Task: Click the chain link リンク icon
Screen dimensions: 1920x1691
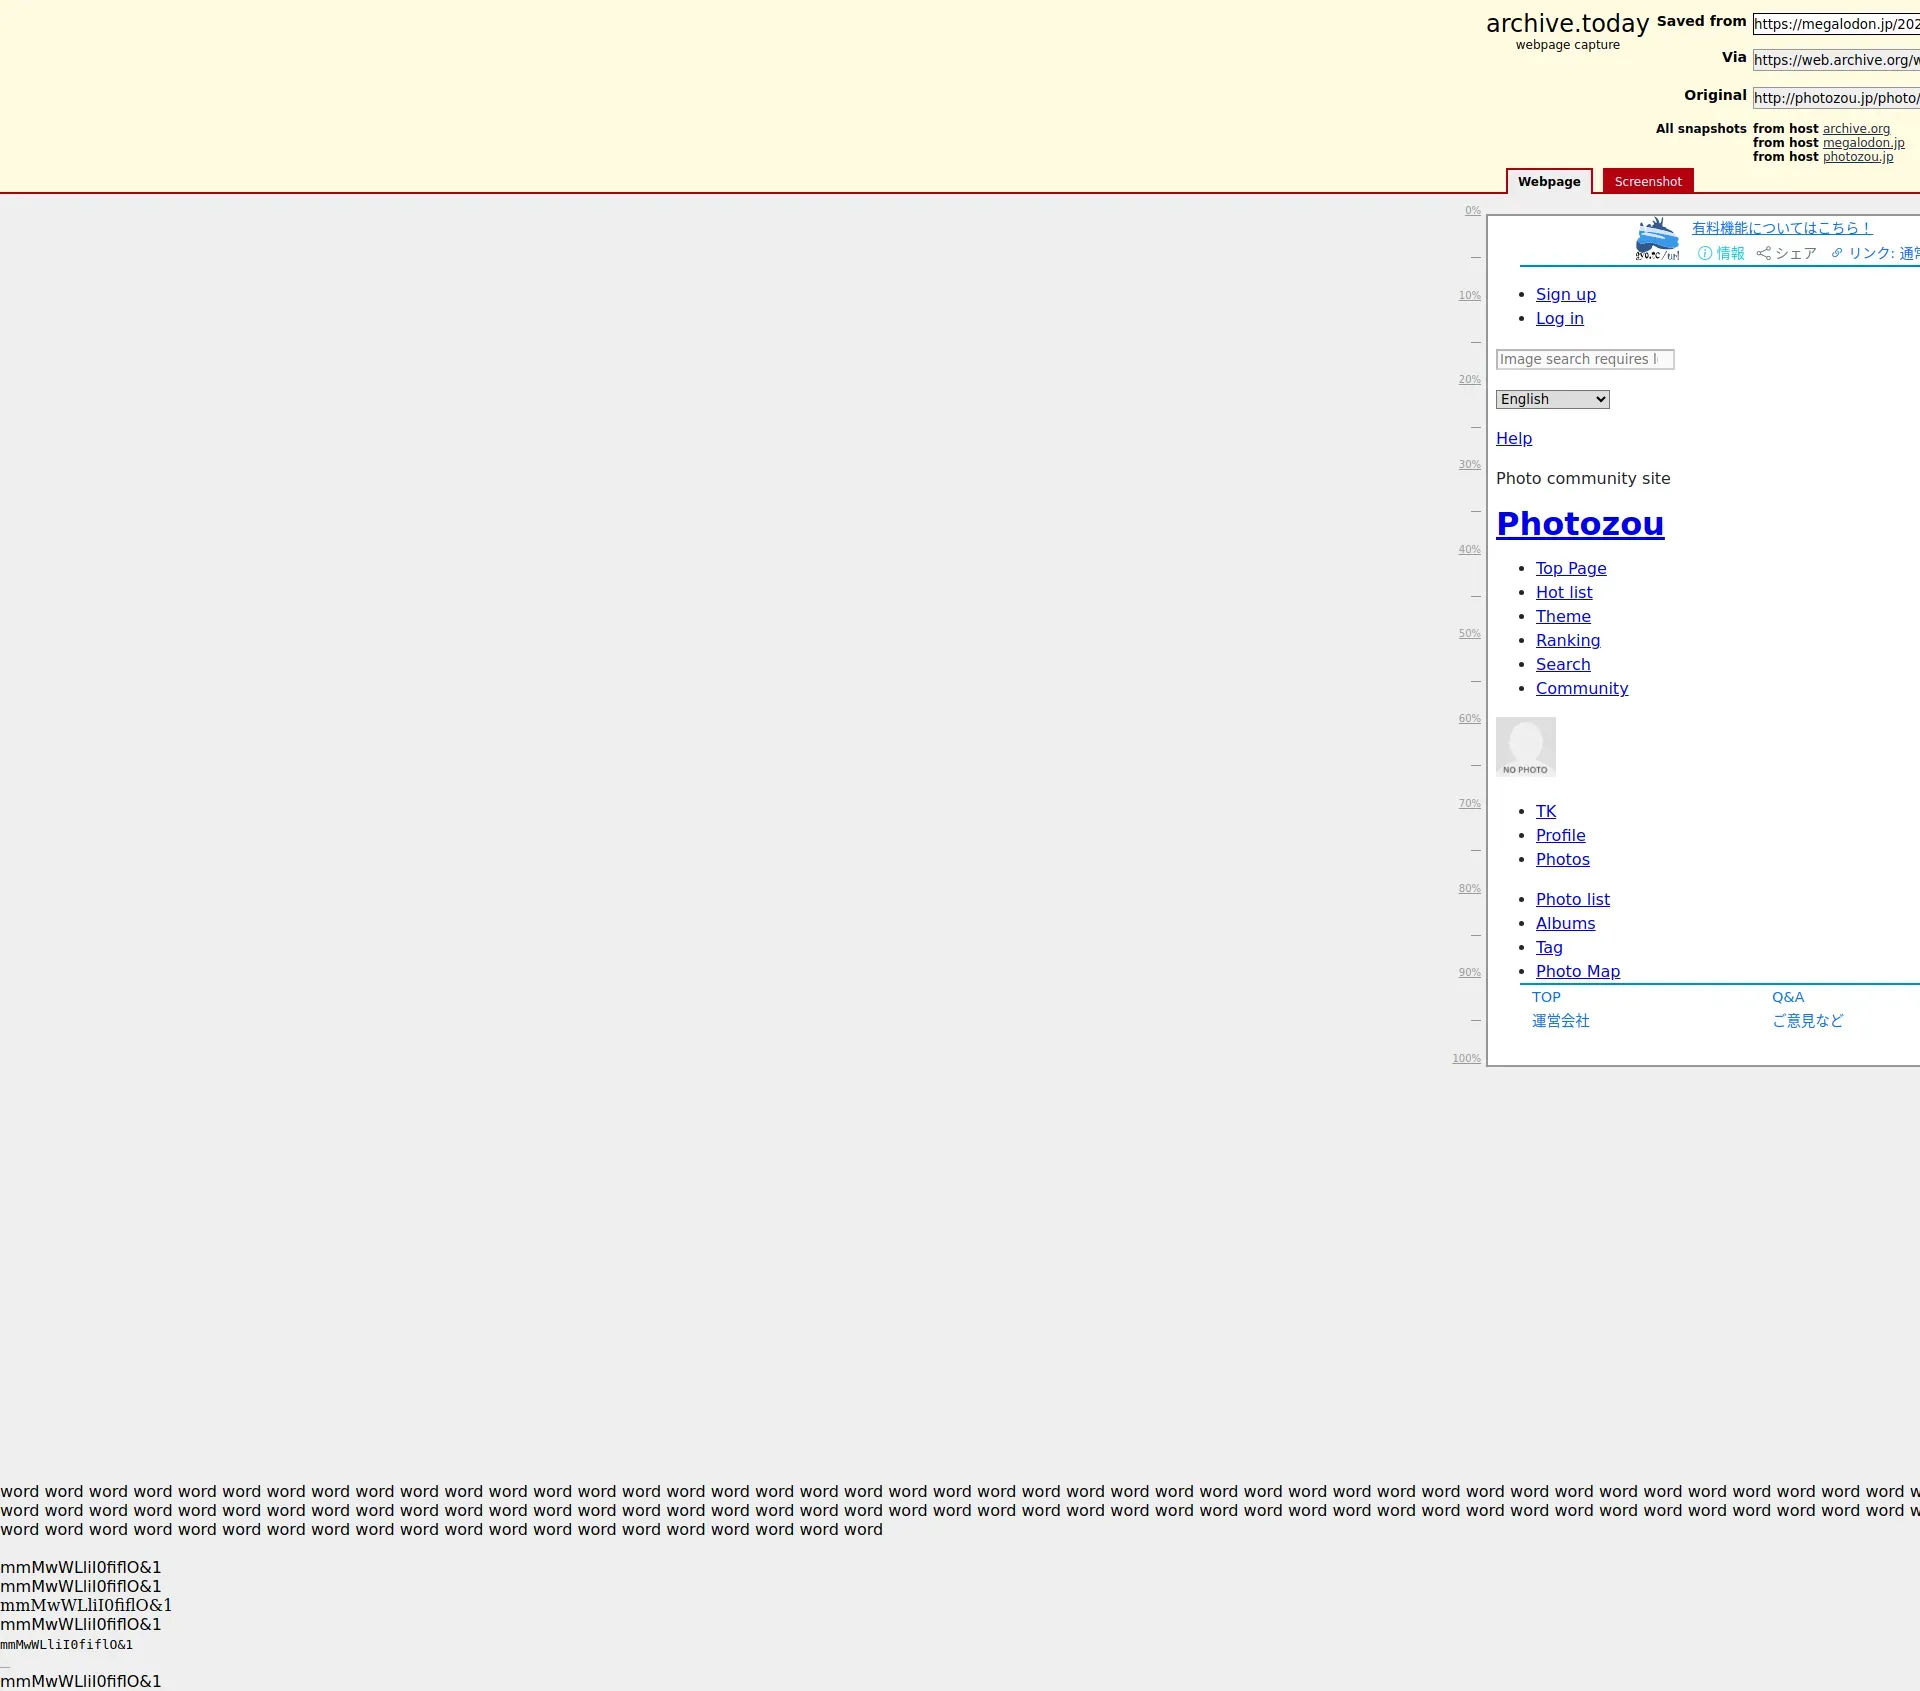Action: click(1837, 254)
